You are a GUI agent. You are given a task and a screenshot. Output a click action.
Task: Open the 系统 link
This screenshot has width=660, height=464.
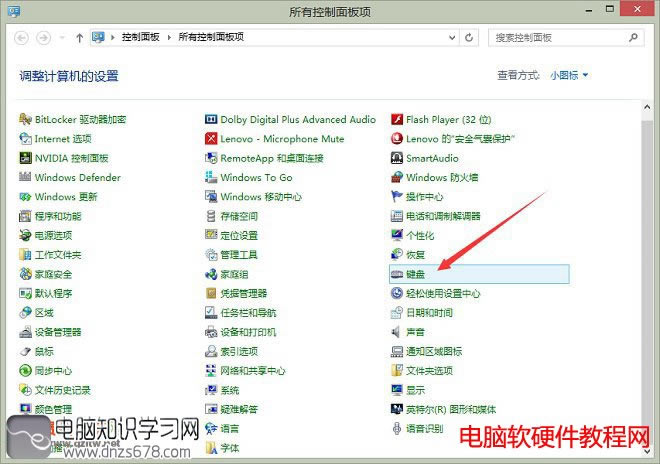pyautogui.click(x=230, y=390)
